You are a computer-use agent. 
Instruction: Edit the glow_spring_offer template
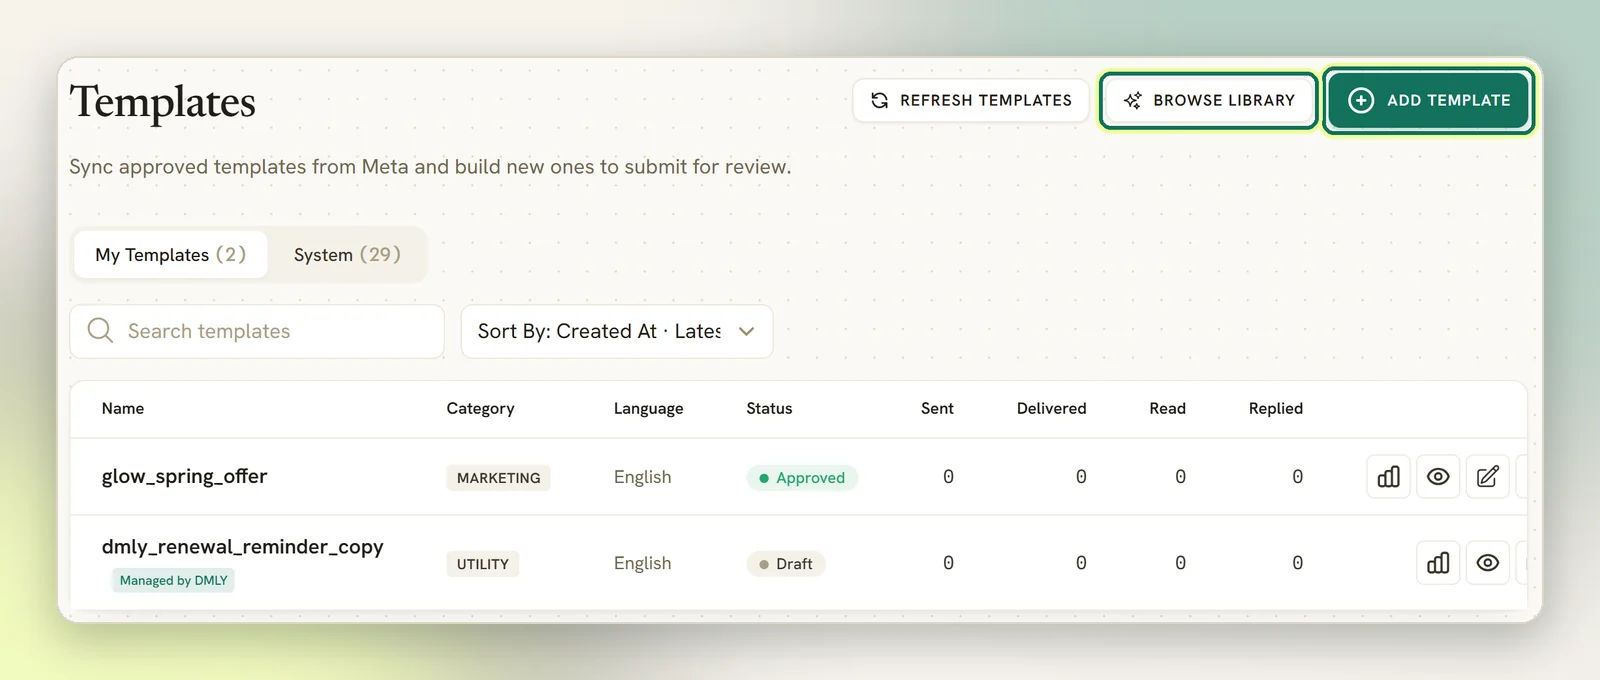(x=1488, y=477)
